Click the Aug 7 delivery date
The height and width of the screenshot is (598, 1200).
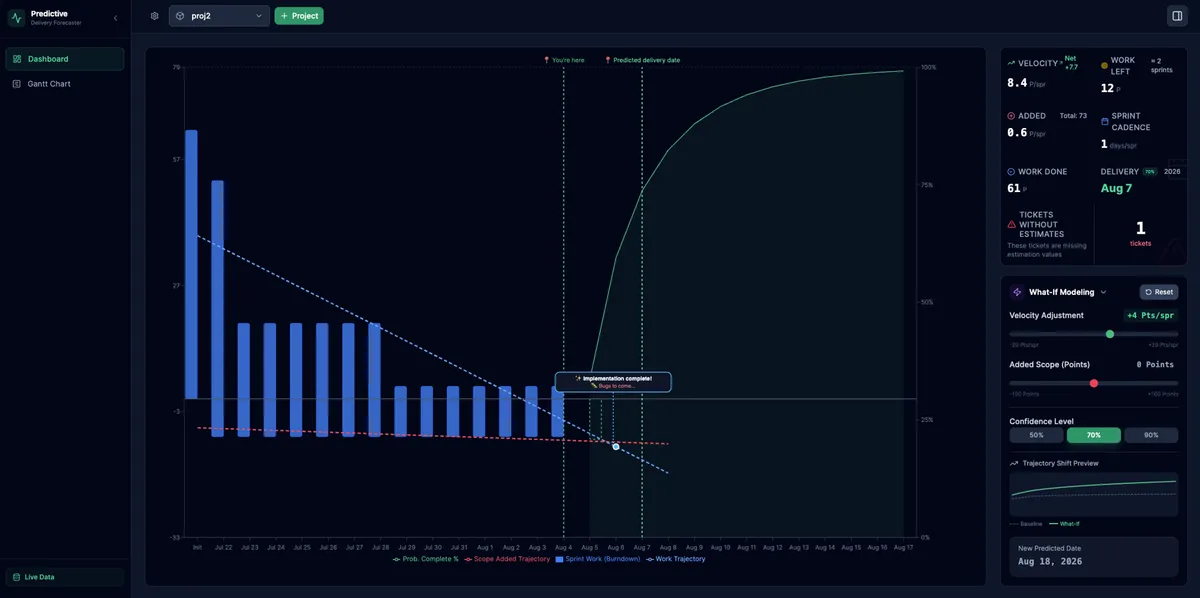1116,188
